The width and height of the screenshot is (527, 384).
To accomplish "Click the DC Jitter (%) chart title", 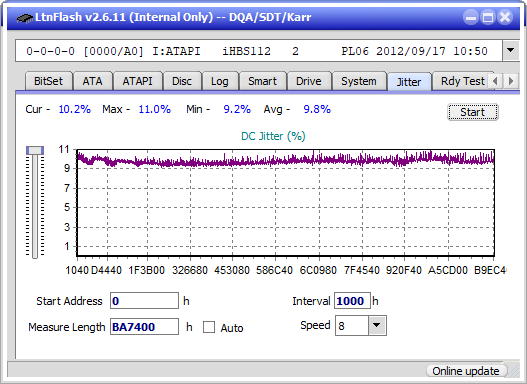I will [273, 136].
